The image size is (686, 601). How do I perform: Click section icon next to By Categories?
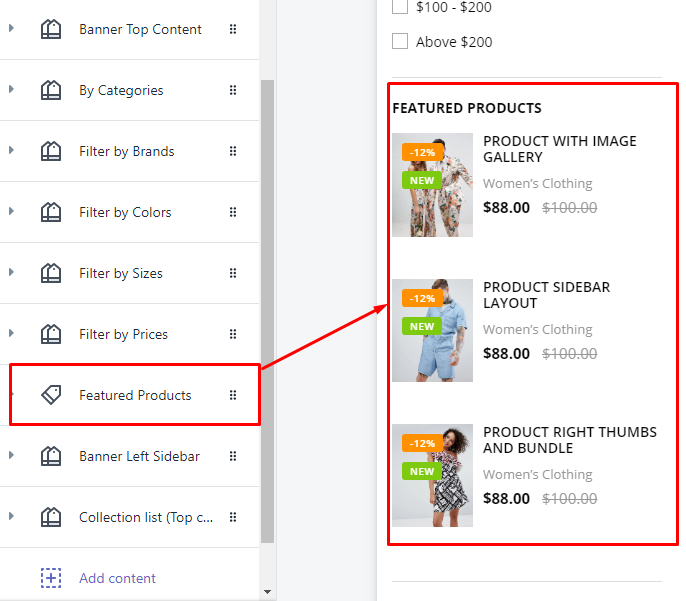pyautogui.click(x=51, y=90)
